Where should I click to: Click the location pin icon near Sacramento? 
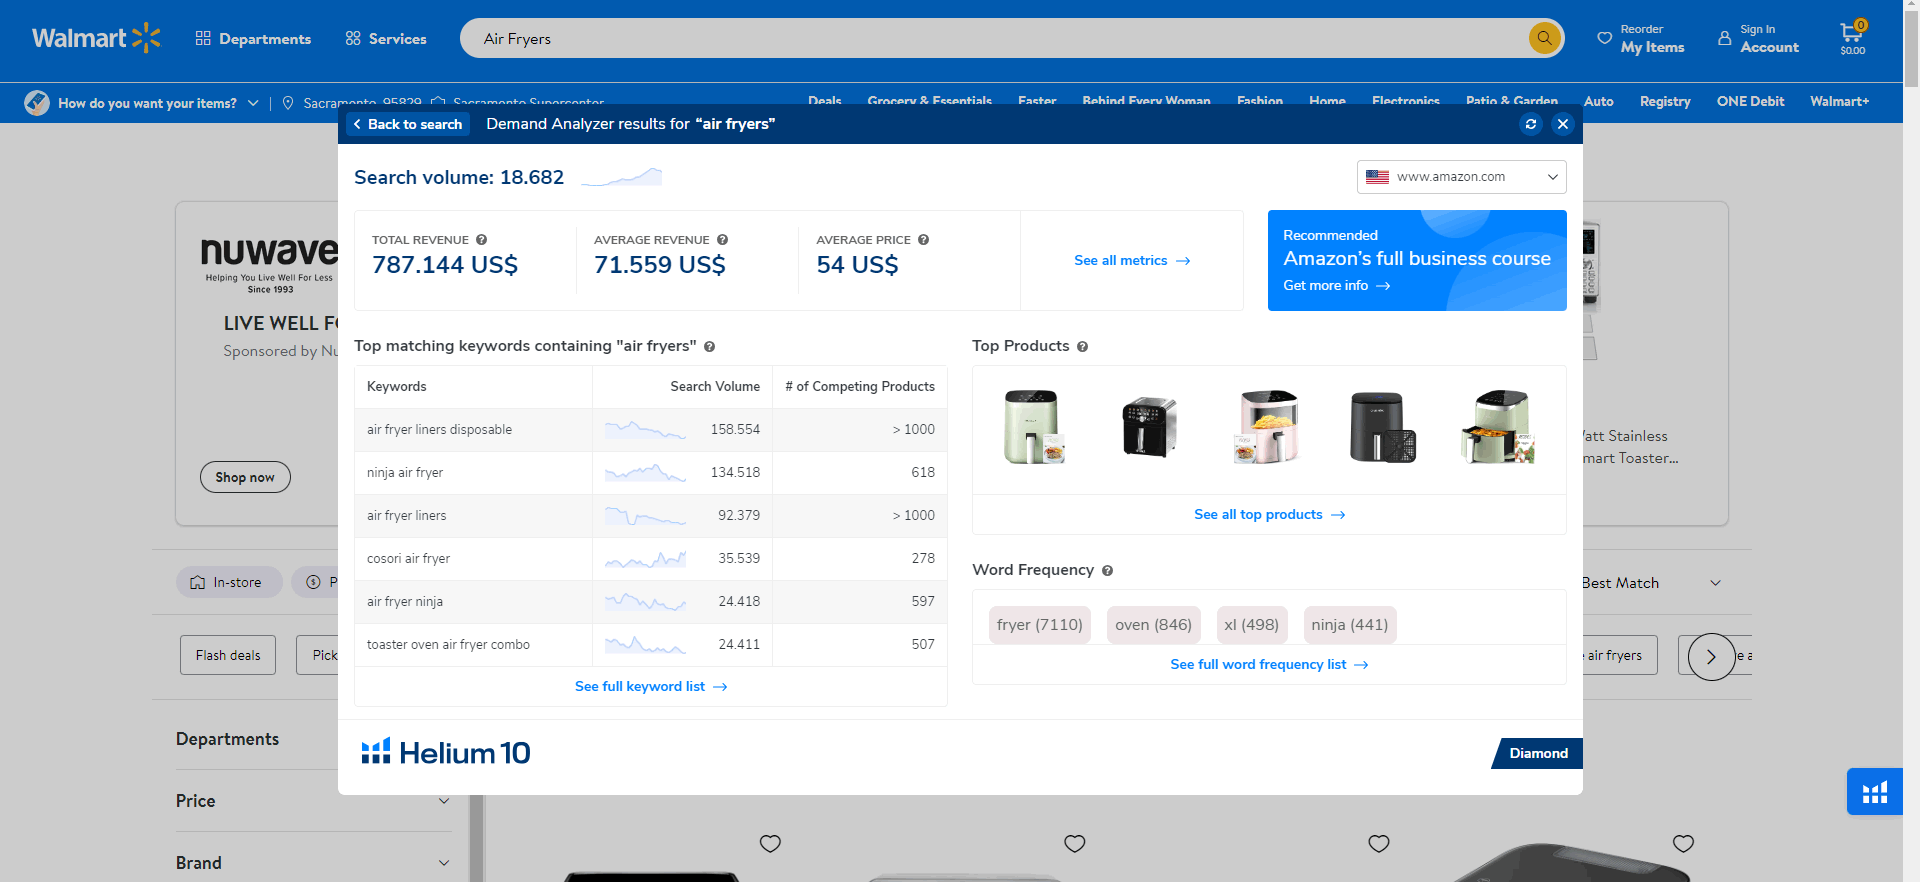288,103
